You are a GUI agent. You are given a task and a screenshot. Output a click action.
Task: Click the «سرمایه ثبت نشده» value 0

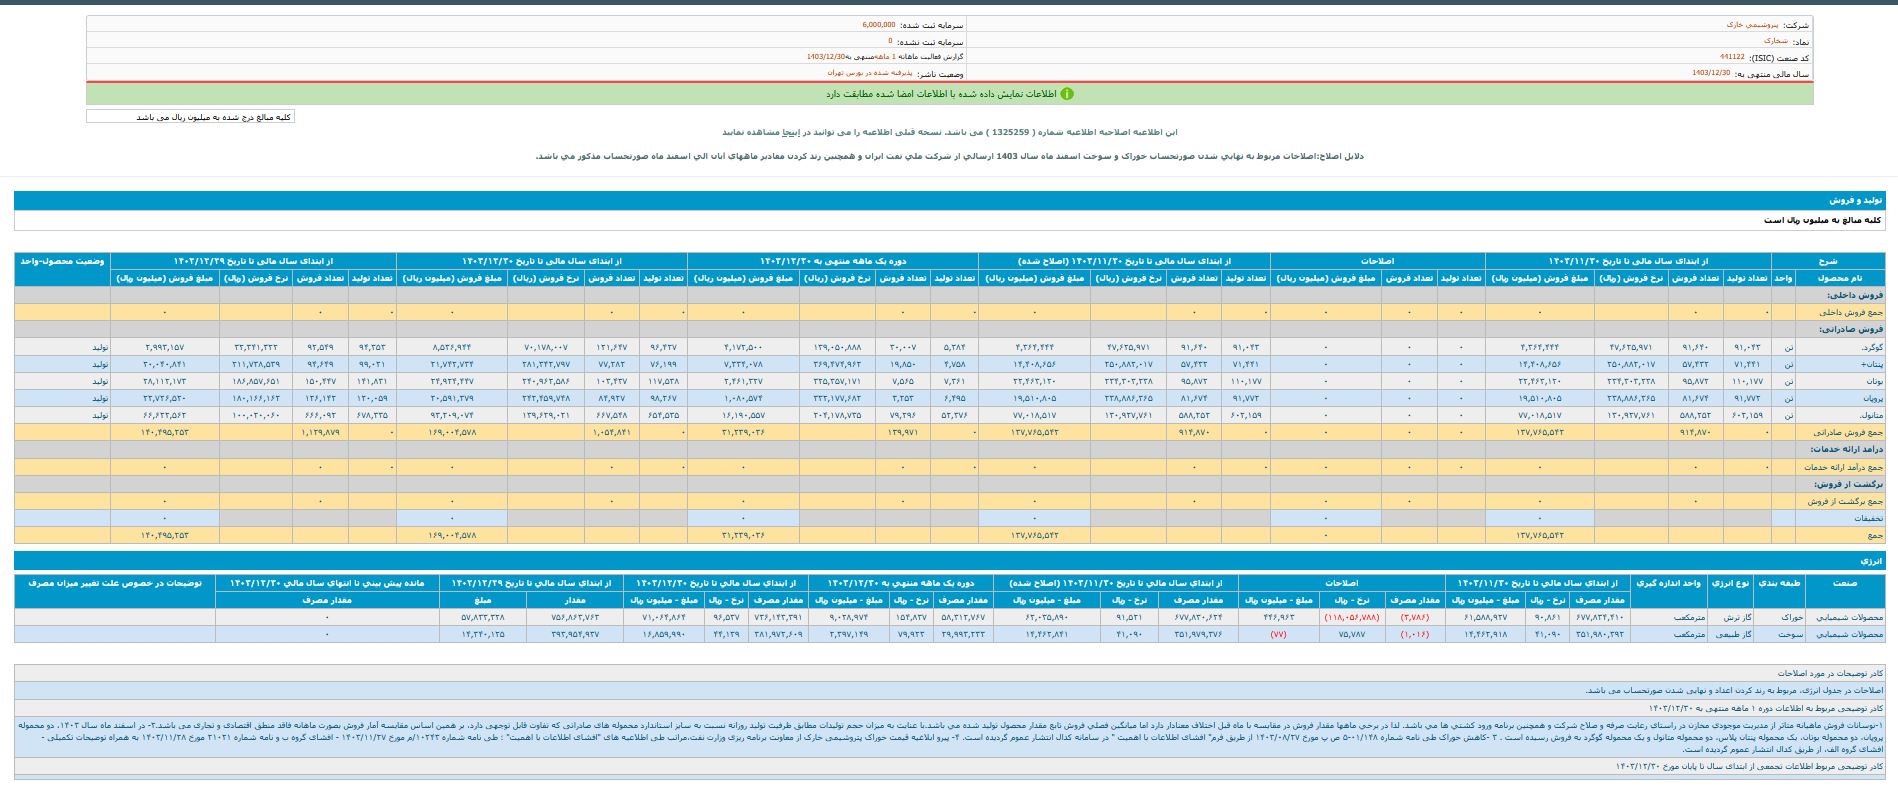click(890, 41)
